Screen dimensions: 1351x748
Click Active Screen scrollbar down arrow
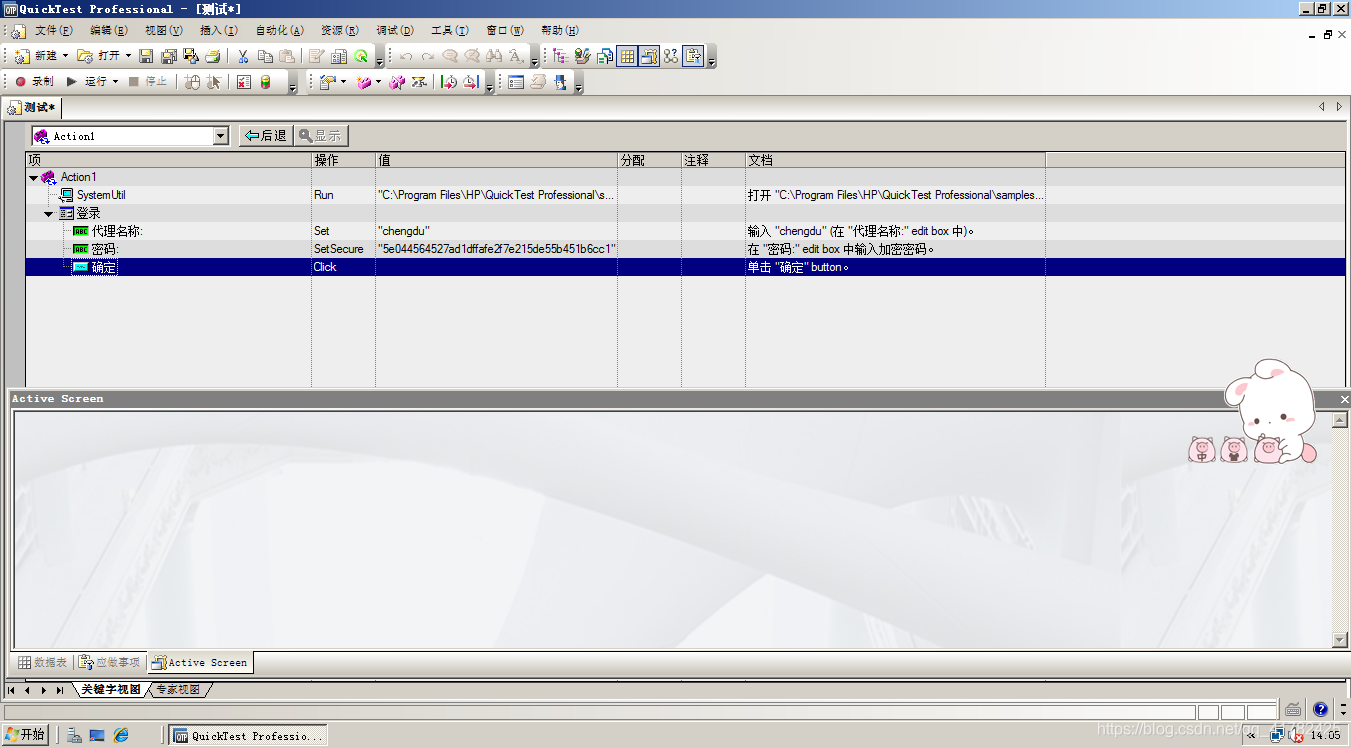pos(1340,640)
